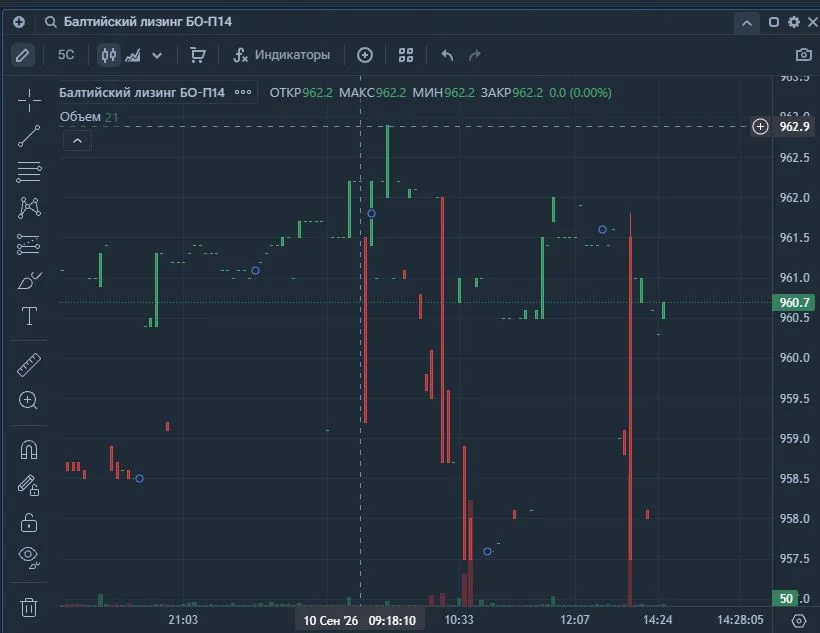The width and height of the screenshot is (820, 633).
Task: Activate the text annotation tool
Action: (29, 316)
